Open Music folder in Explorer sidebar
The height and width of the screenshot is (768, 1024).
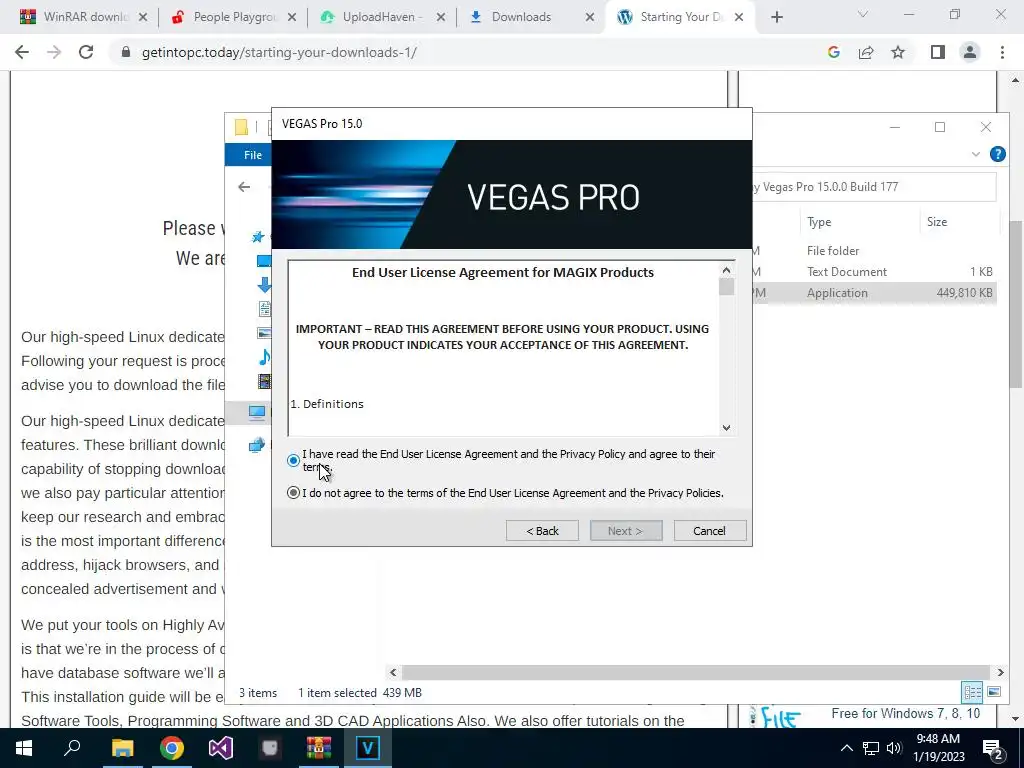click(264, 357)
